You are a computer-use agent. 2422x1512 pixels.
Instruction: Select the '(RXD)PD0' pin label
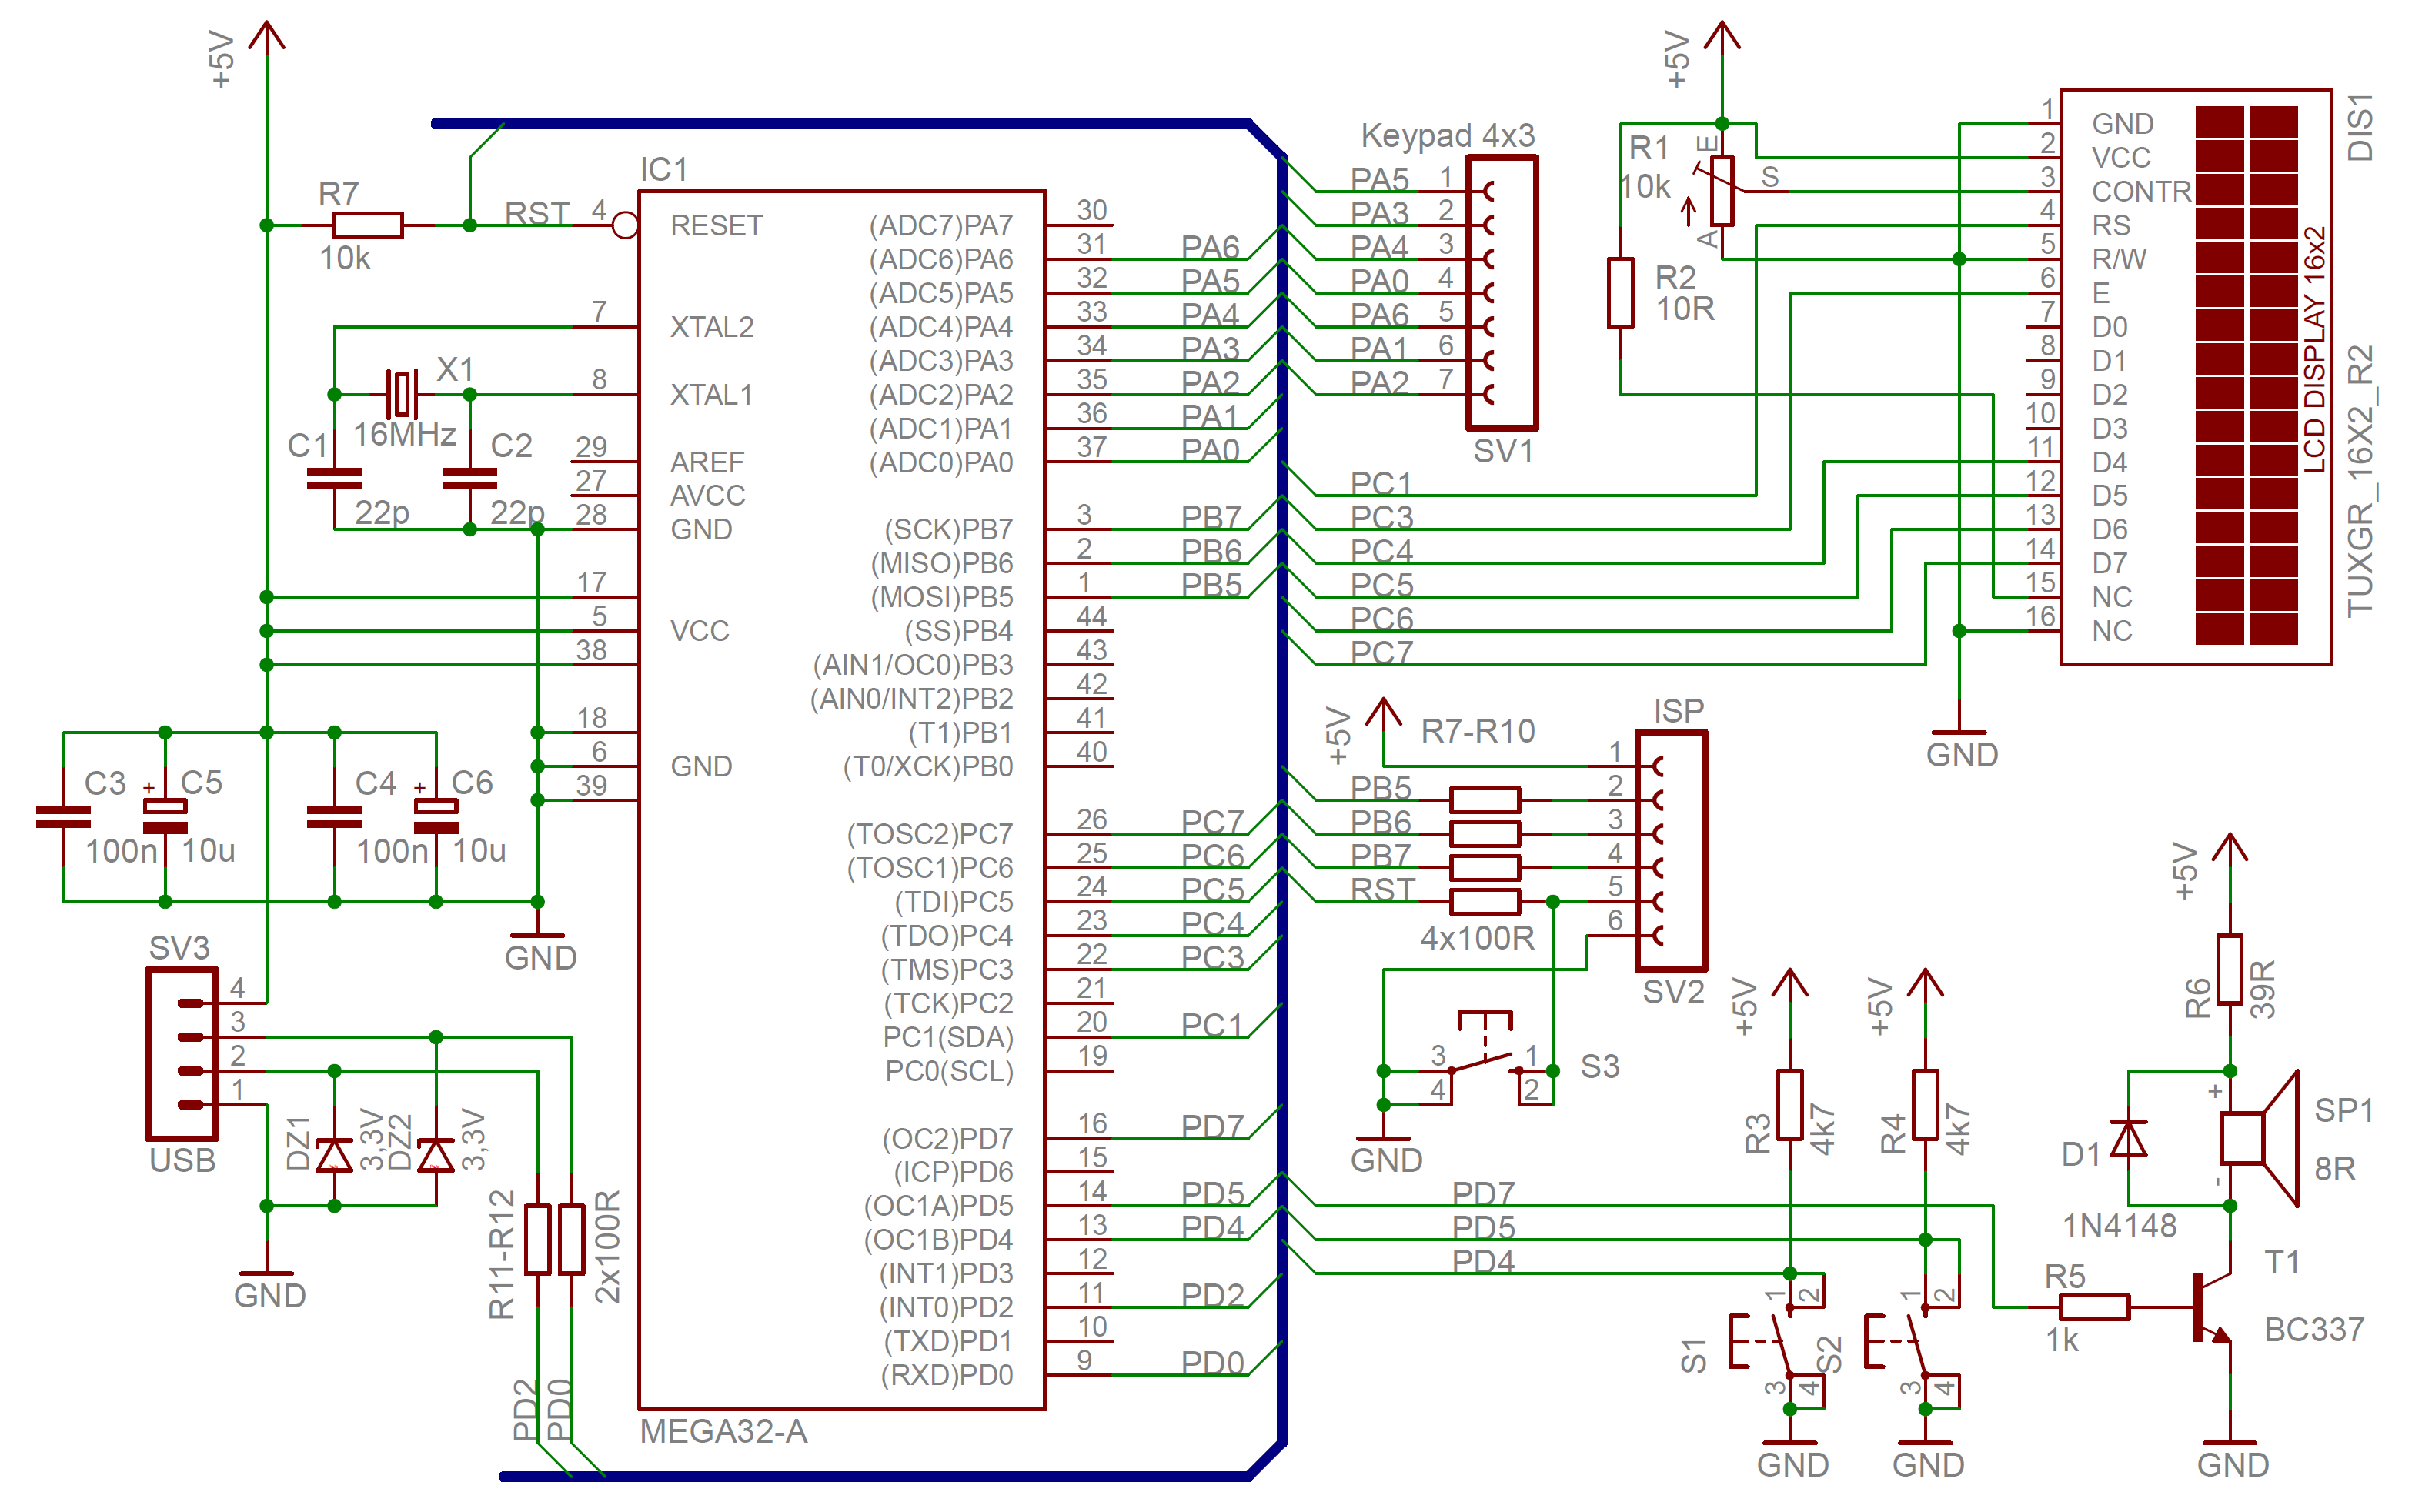(947, 1375)
